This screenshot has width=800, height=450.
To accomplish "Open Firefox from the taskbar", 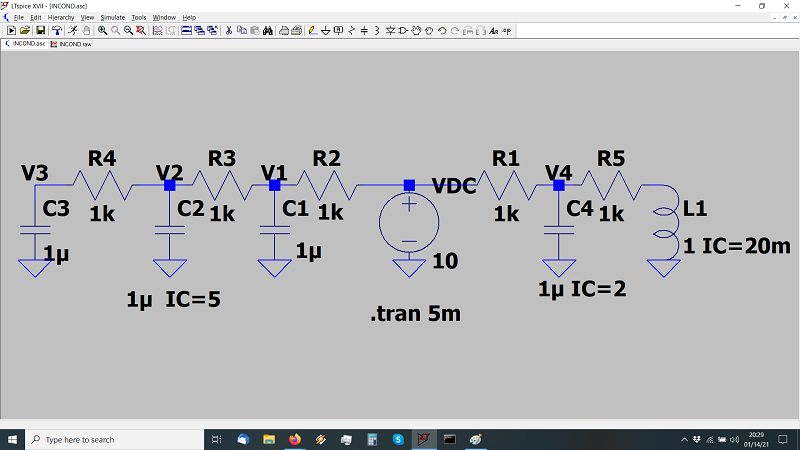I will click(x=295, y=439).
